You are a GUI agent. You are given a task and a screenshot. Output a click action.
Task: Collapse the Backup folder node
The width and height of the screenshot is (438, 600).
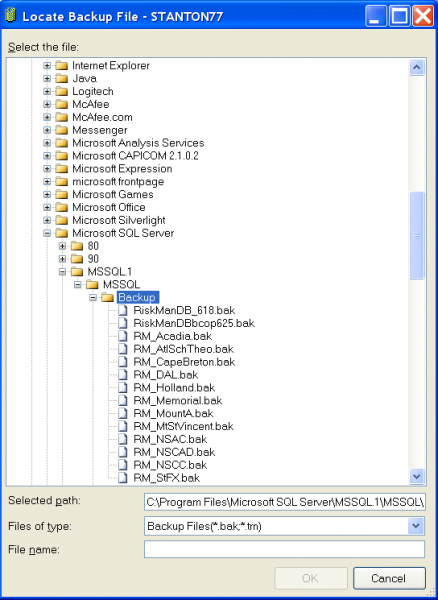93,298
